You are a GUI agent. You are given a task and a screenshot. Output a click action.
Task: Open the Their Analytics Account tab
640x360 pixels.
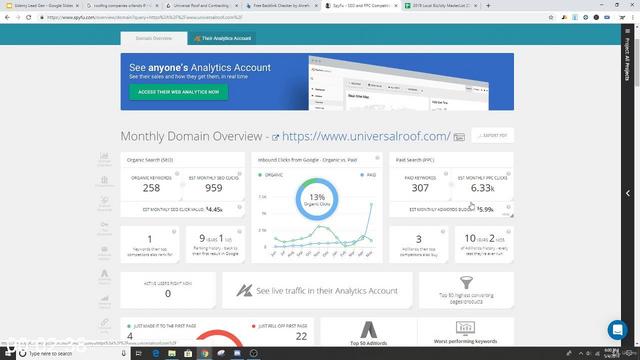coord(222,38)
